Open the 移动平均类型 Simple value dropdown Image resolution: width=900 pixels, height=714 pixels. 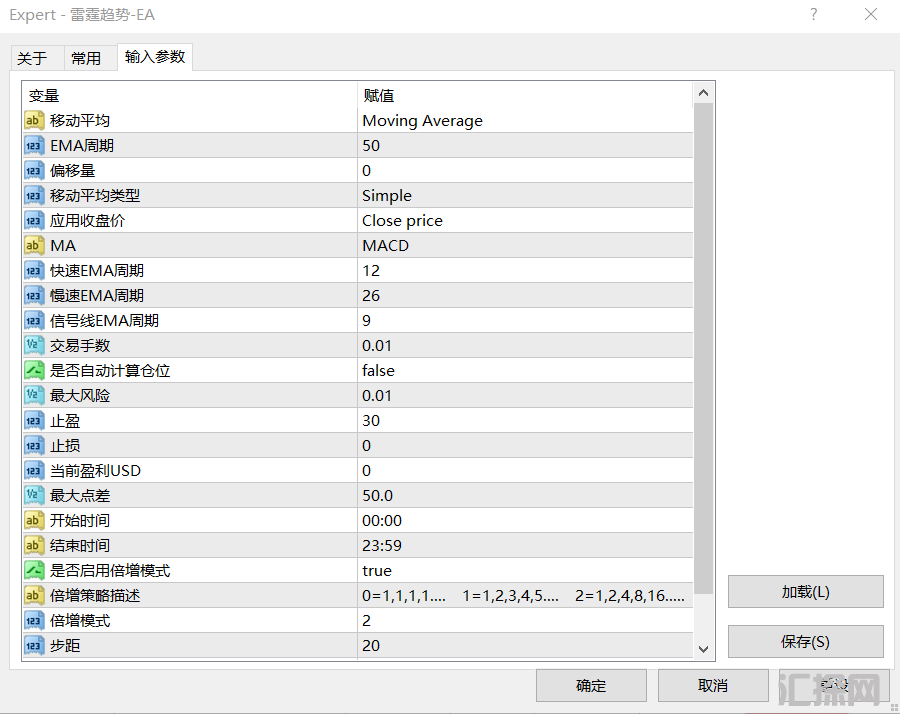(x=525, y=196)
